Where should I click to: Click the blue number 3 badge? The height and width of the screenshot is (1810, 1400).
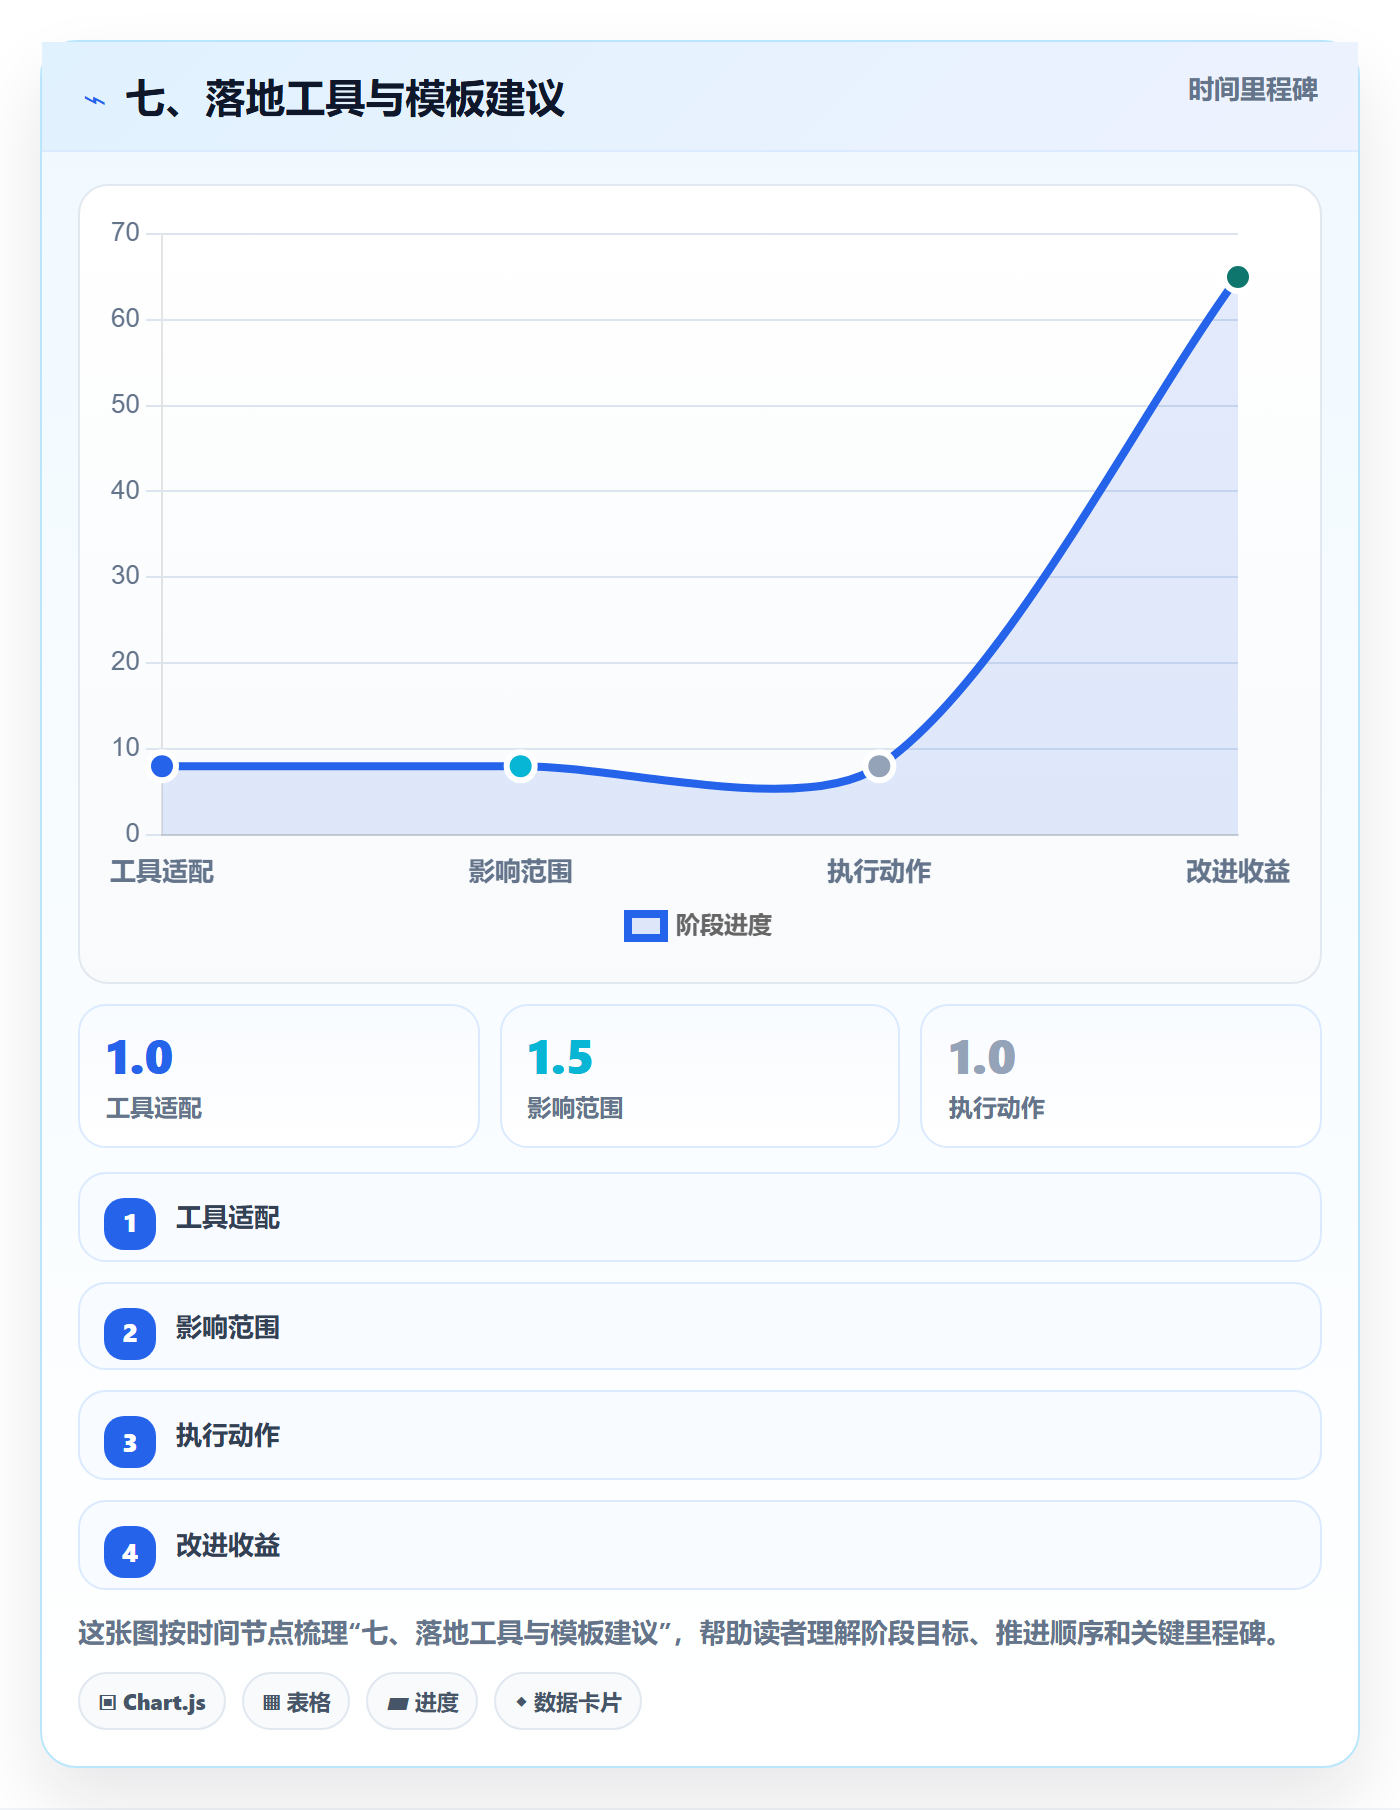(130, 1442)
